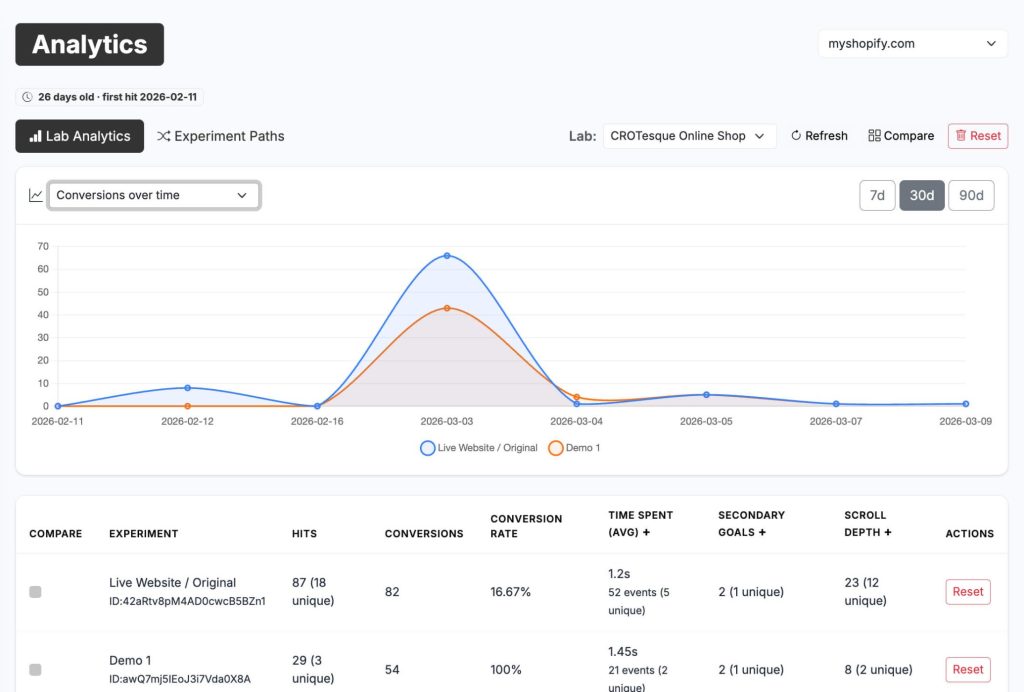Click the refresh circular arrow icon

[x=795, y=135]
